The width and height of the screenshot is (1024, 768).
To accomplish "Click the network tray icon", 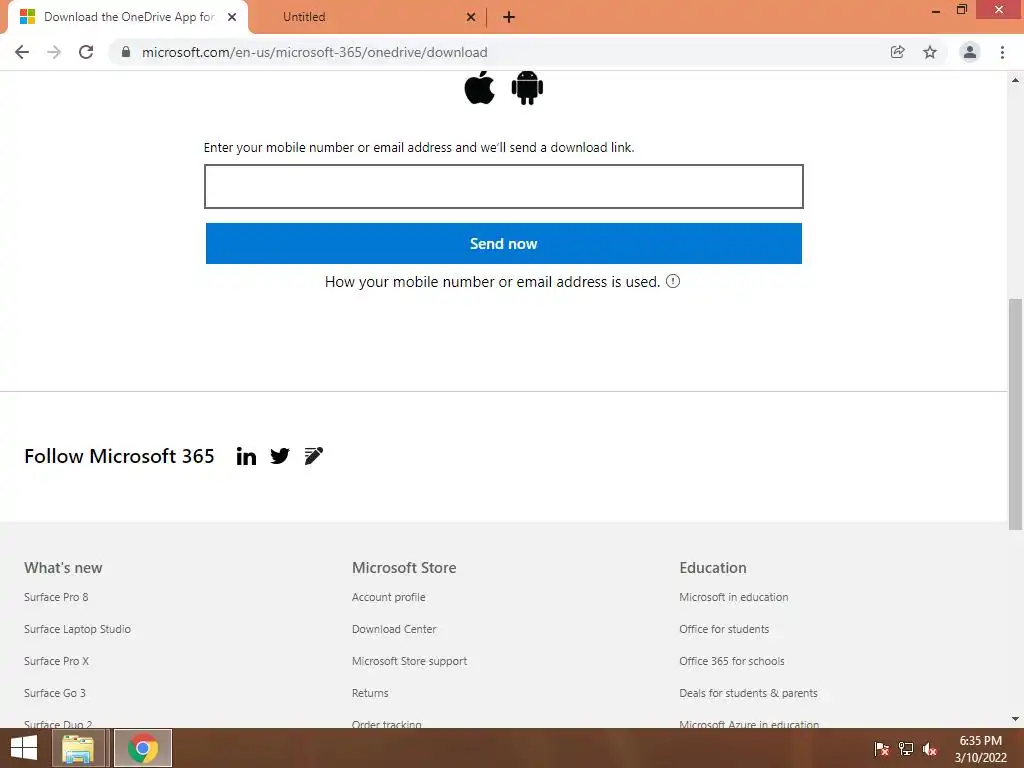I will point(906,749).
